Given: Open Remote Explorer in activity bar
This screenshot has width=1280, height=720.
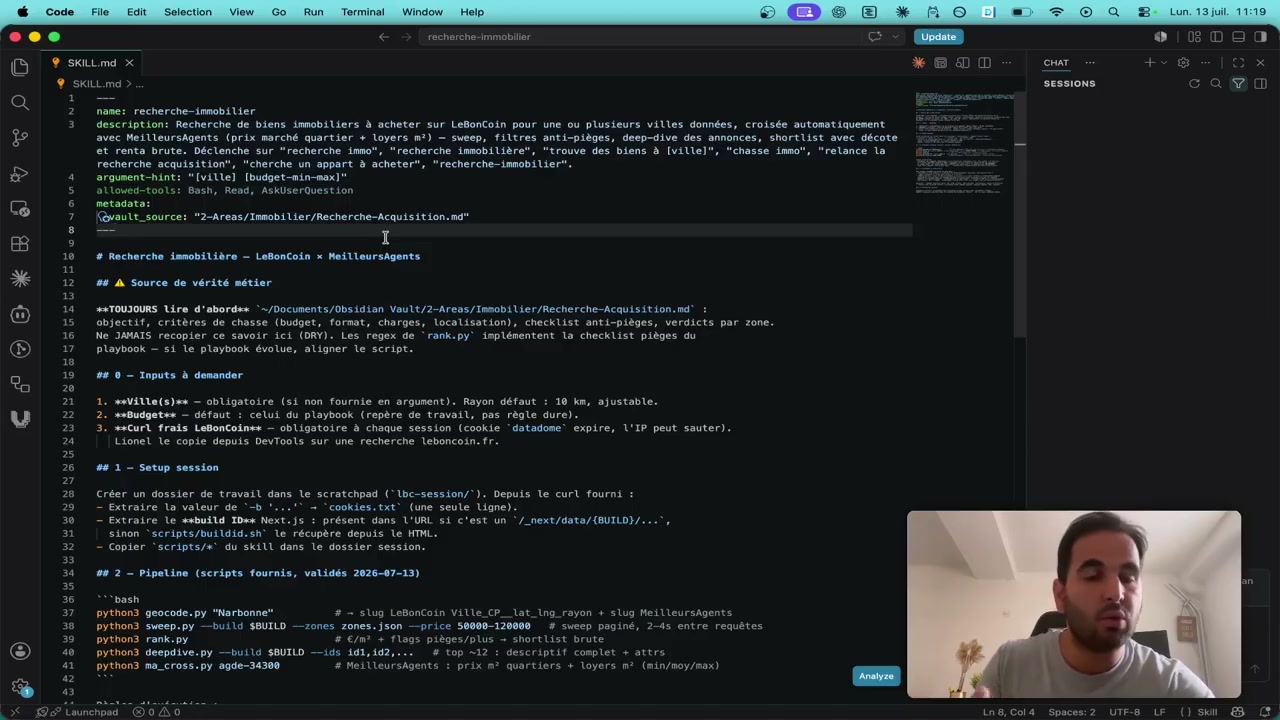Looking at the screenshot, I should [x=20, y=208].
